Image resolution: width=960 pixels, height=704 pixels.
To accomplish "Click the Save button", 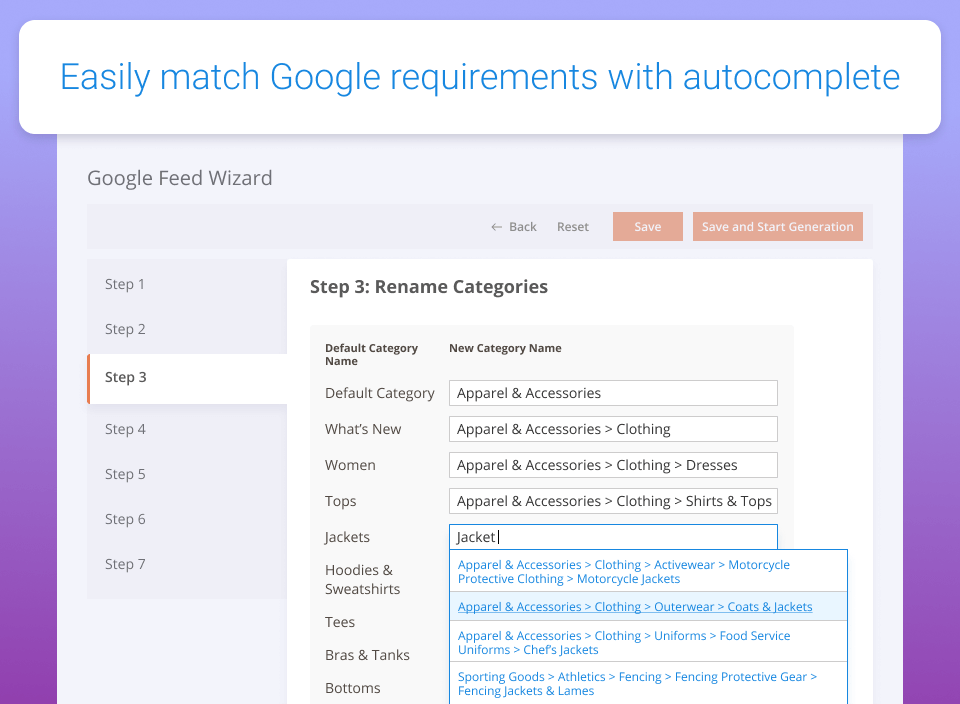I will click(x=648, y=227).
